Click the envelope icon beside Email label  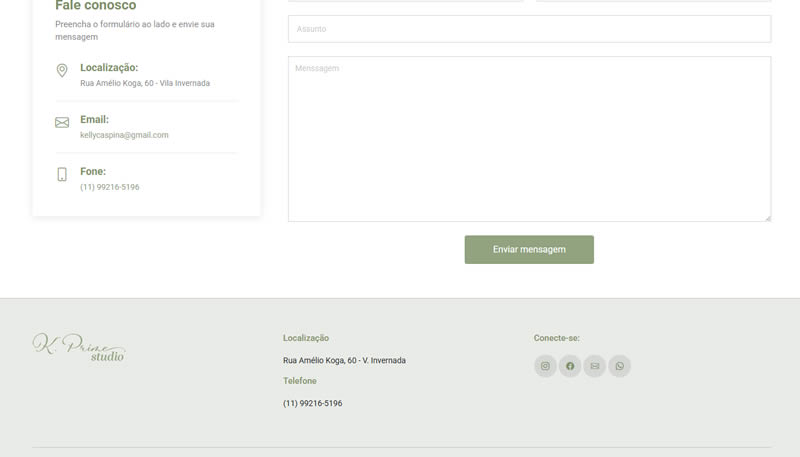62,123
